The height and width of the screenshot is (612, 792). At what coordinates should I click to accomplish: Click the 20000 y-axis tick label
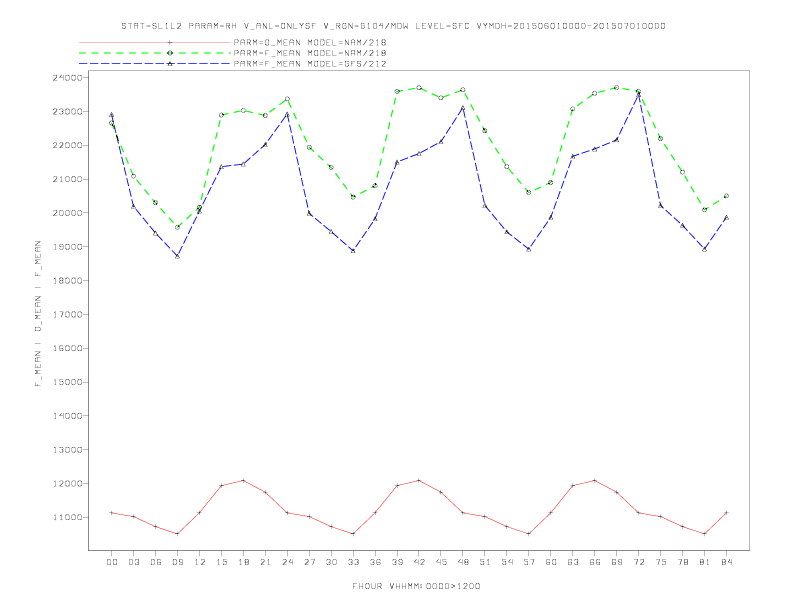point(67,213)
